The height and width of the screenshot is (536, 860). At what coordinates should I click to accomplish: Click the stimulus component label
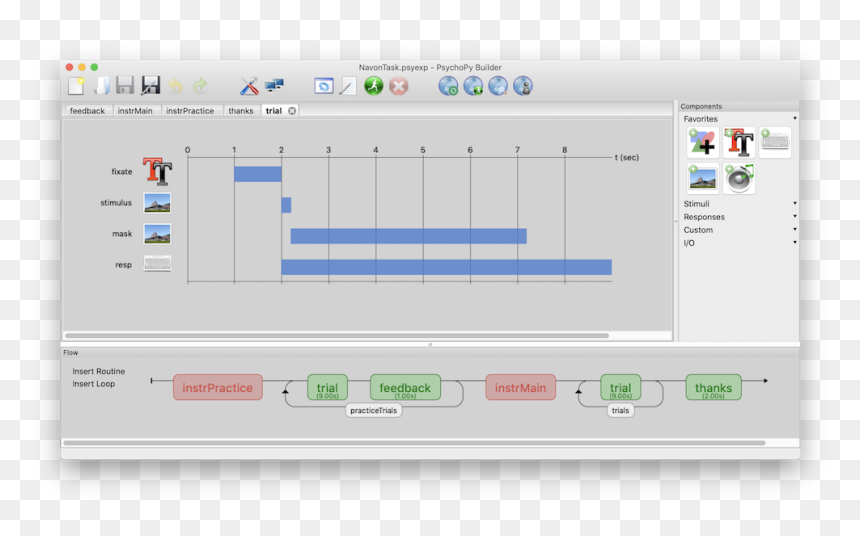pyautogui.click(x=116, y=203)
